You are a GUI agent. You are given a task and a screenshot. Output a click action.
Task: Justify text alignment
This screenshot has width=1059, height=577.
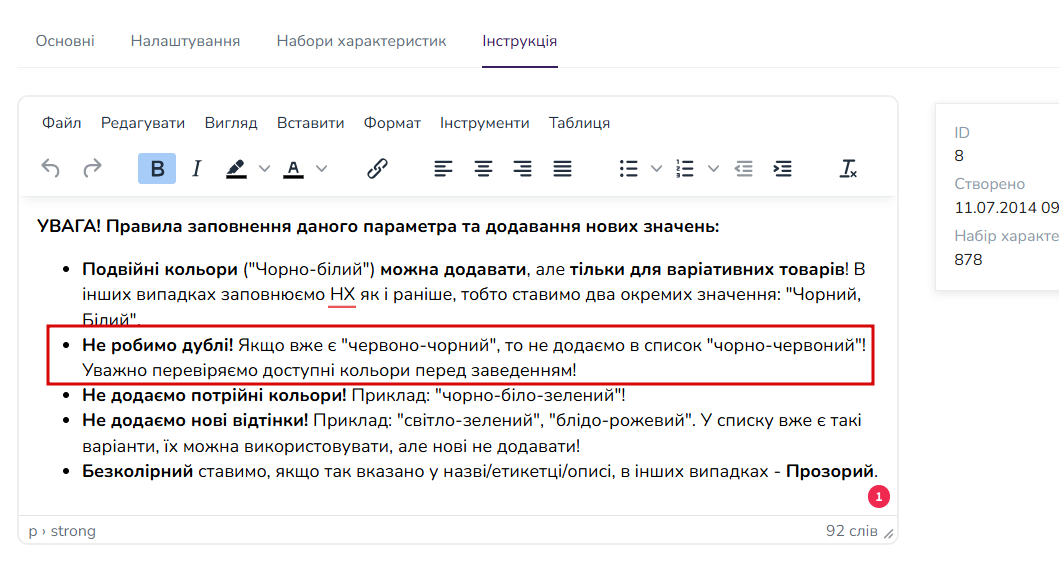pyautogui.click(x=562, y=168)
